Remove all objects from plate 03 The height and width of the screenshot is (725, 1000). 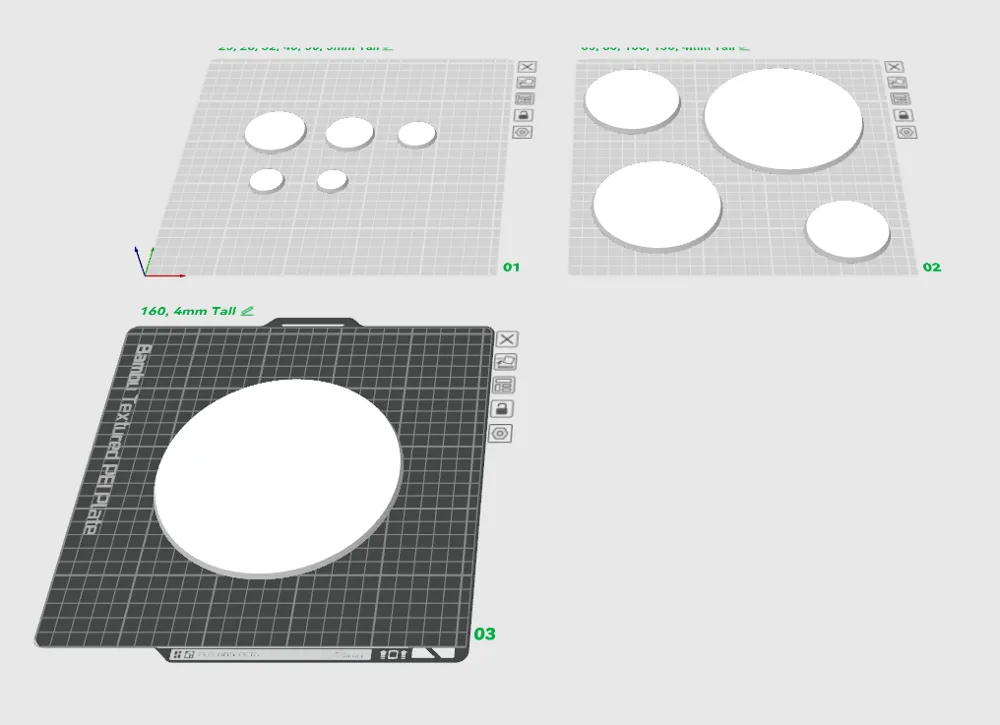pyautogui.click(x=508, y=339)
